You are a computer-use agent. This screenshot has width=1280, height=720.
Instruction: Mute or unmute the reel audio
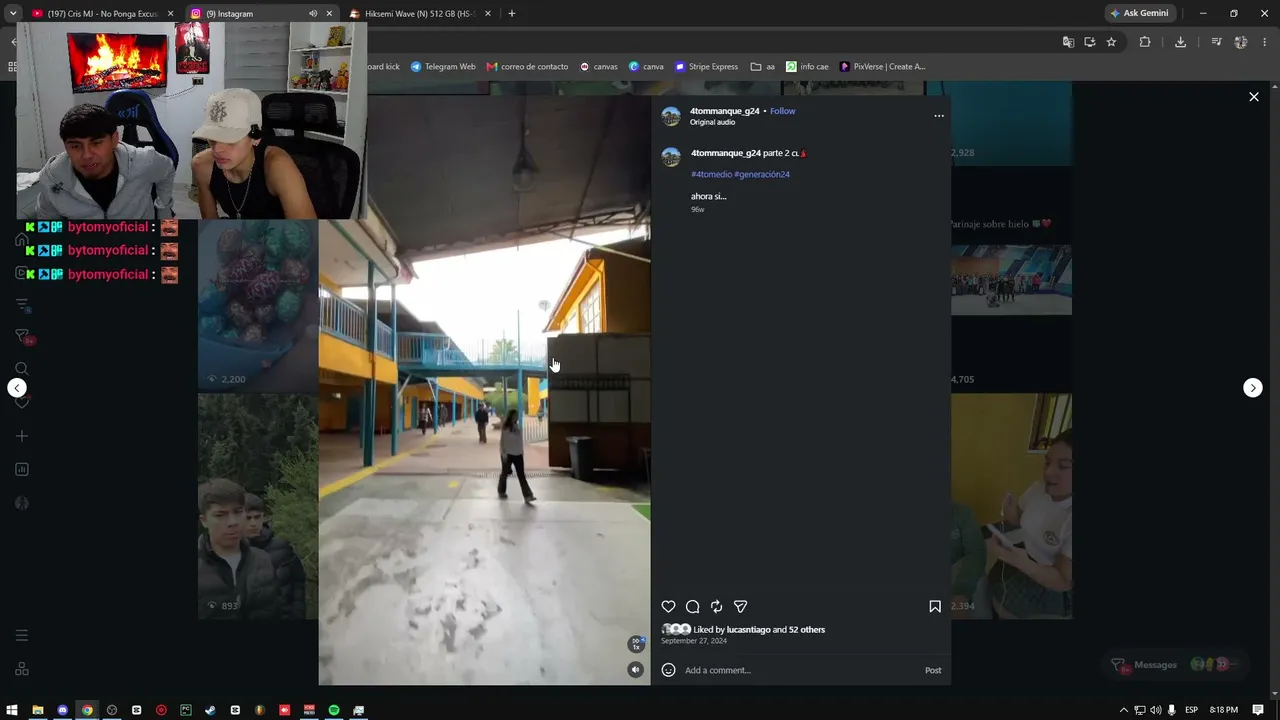point(635,670)
